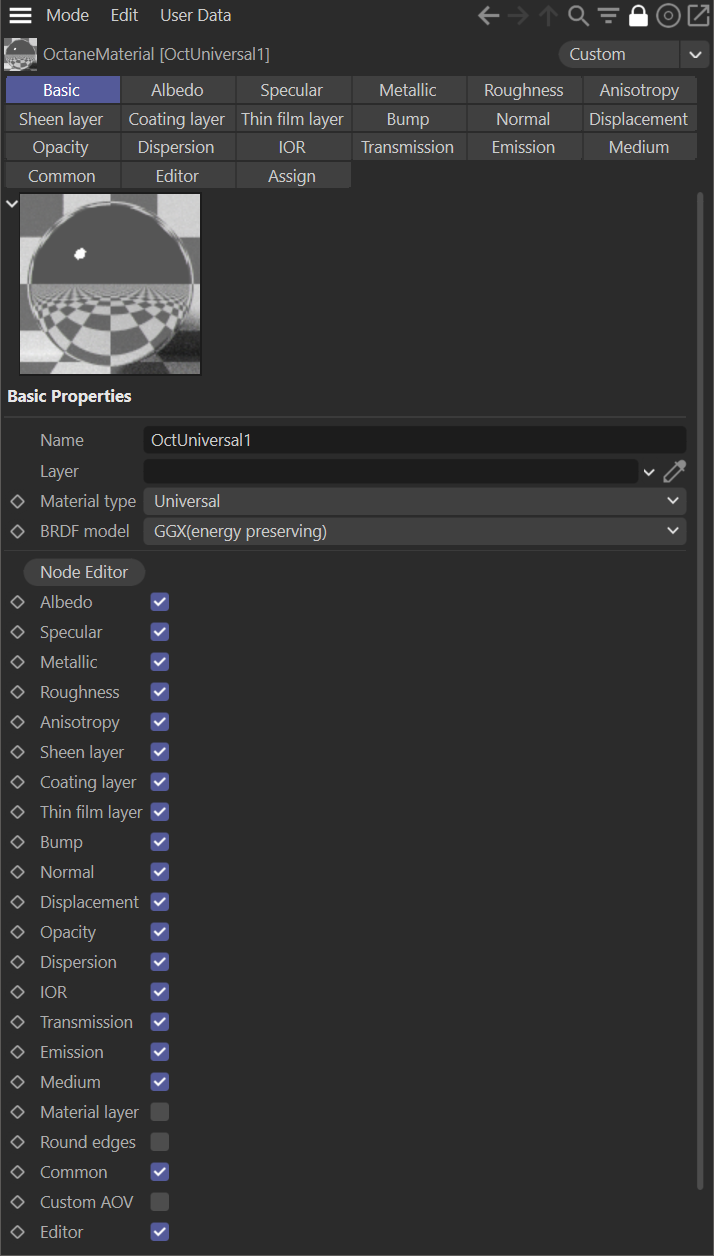714x1256 pixels.
Task: Open the User Data menu
Action: click(195, 16)
